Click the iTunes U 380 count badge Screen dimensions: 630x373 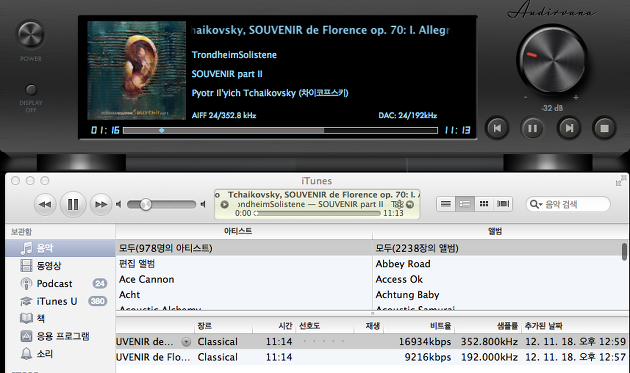(x=98, y=301)
